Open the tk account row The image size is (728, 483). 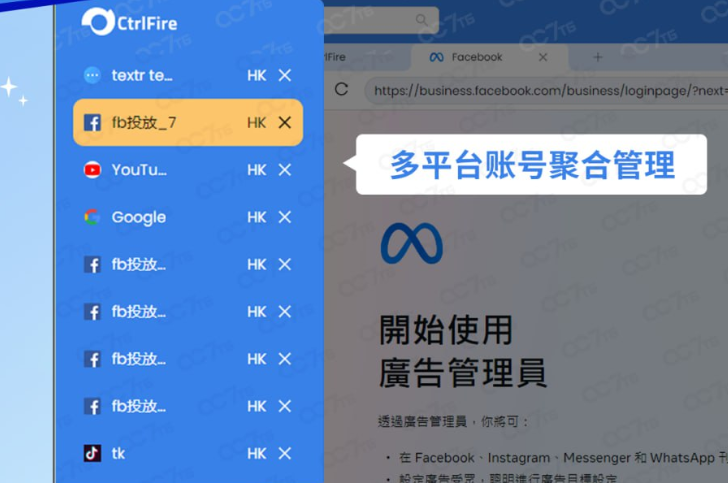(188, 453)
